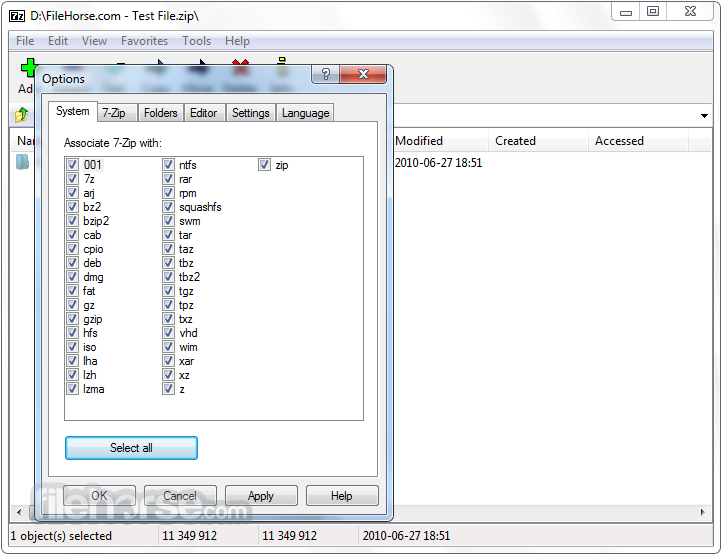Open the File menu
The width and height of the screenshot is (722, 555).
(25, 41)
